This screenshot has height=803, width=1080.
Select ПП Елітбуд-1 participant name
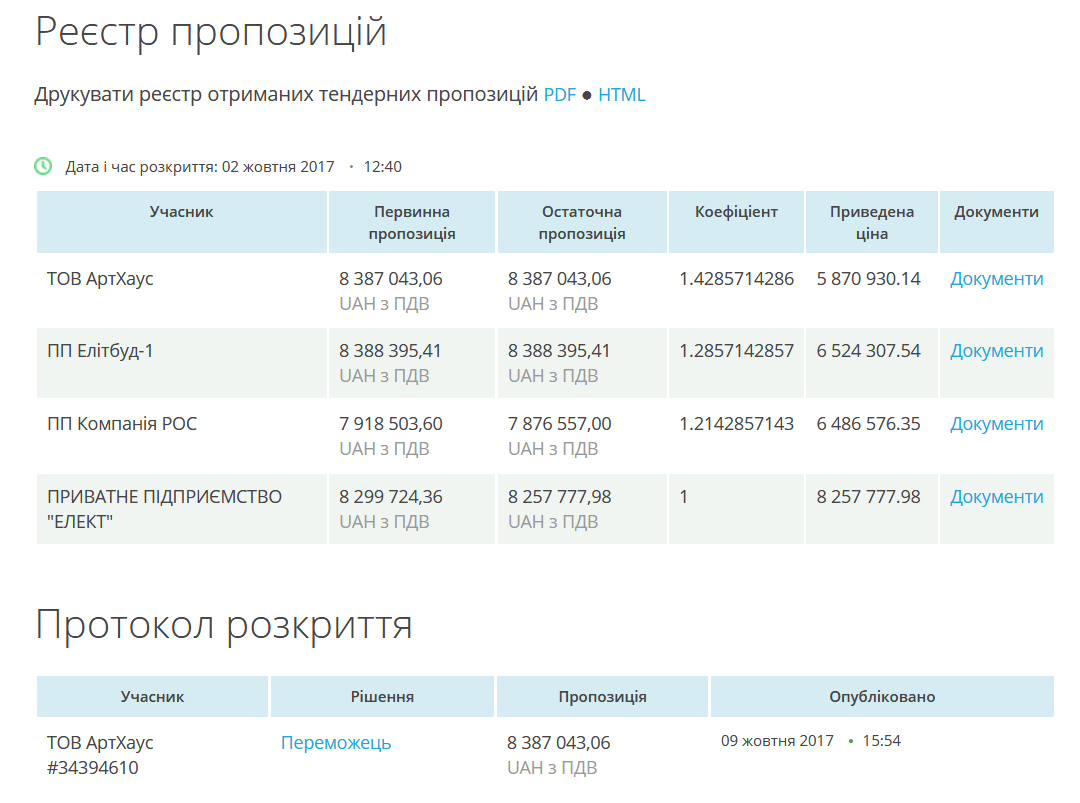click(100, 351)
